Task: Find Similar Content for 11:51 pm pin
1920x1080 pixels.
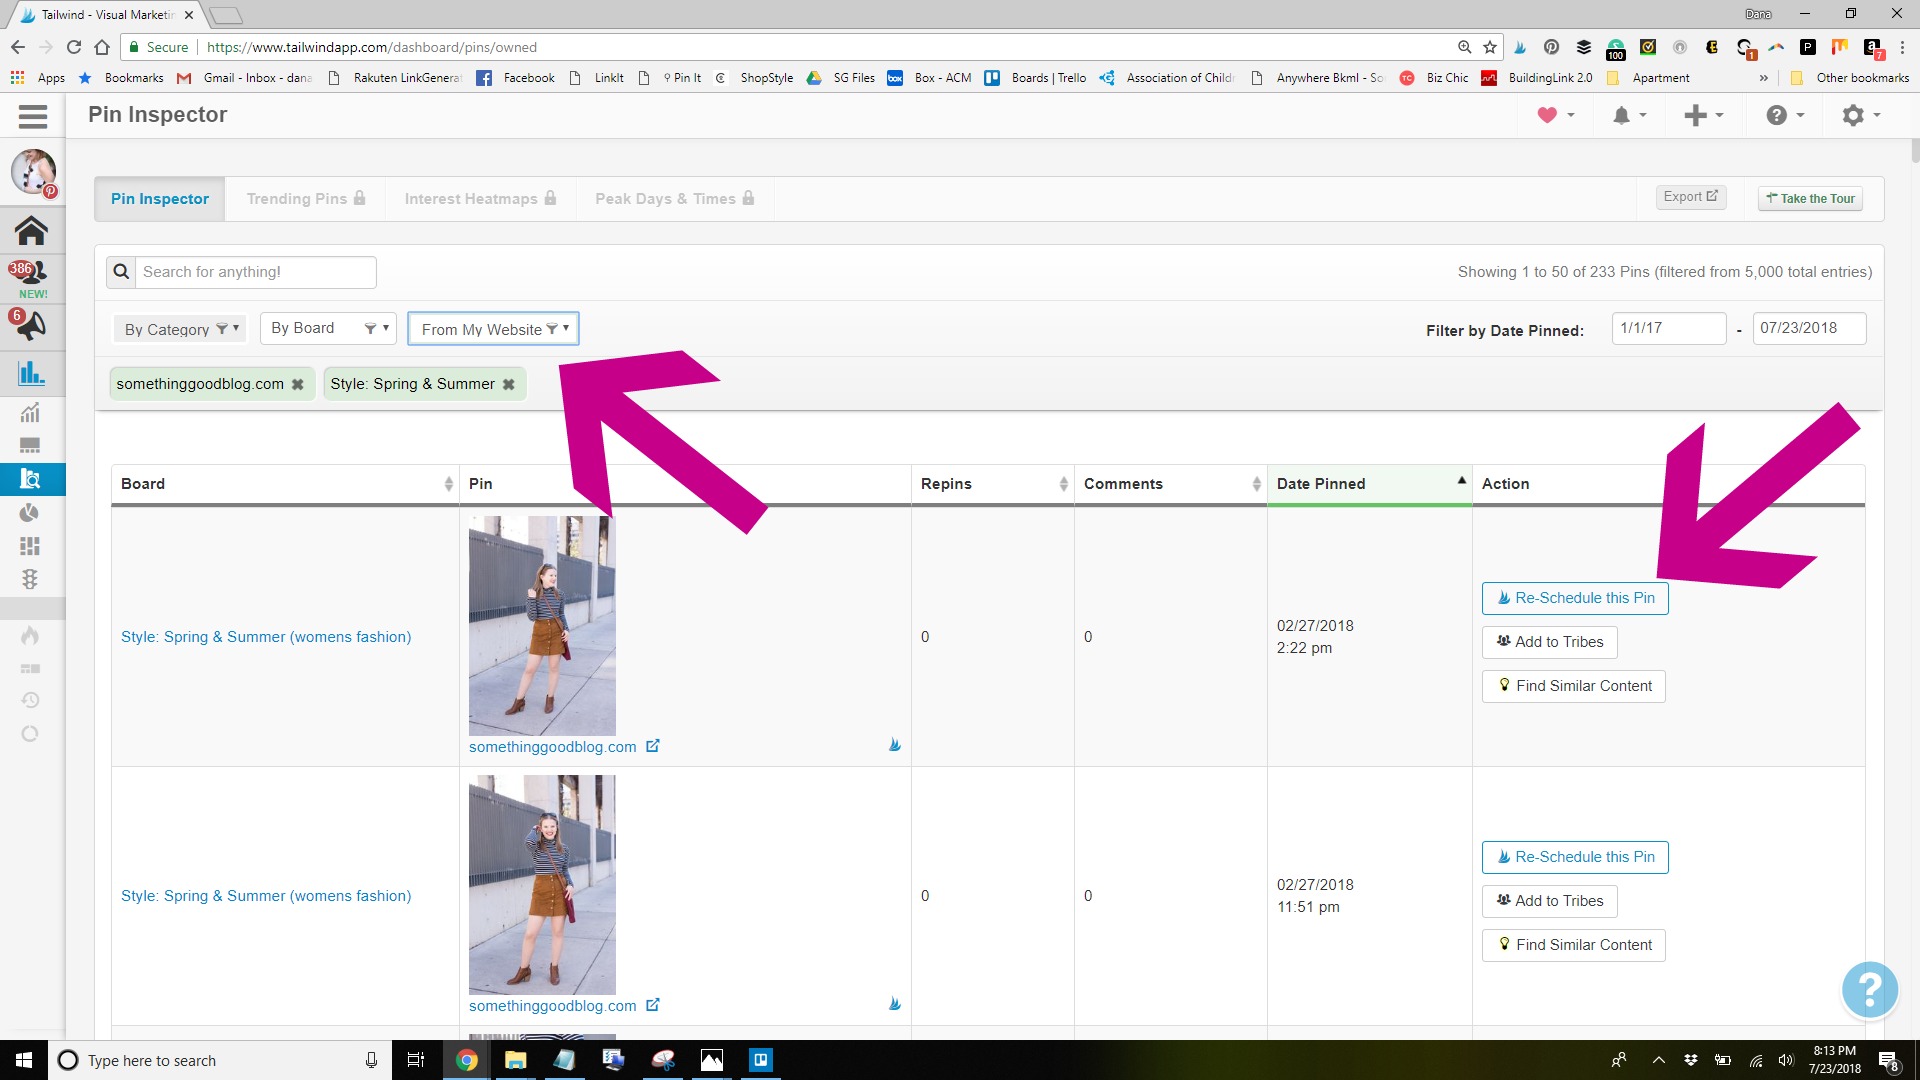Action: (1574, 945)
